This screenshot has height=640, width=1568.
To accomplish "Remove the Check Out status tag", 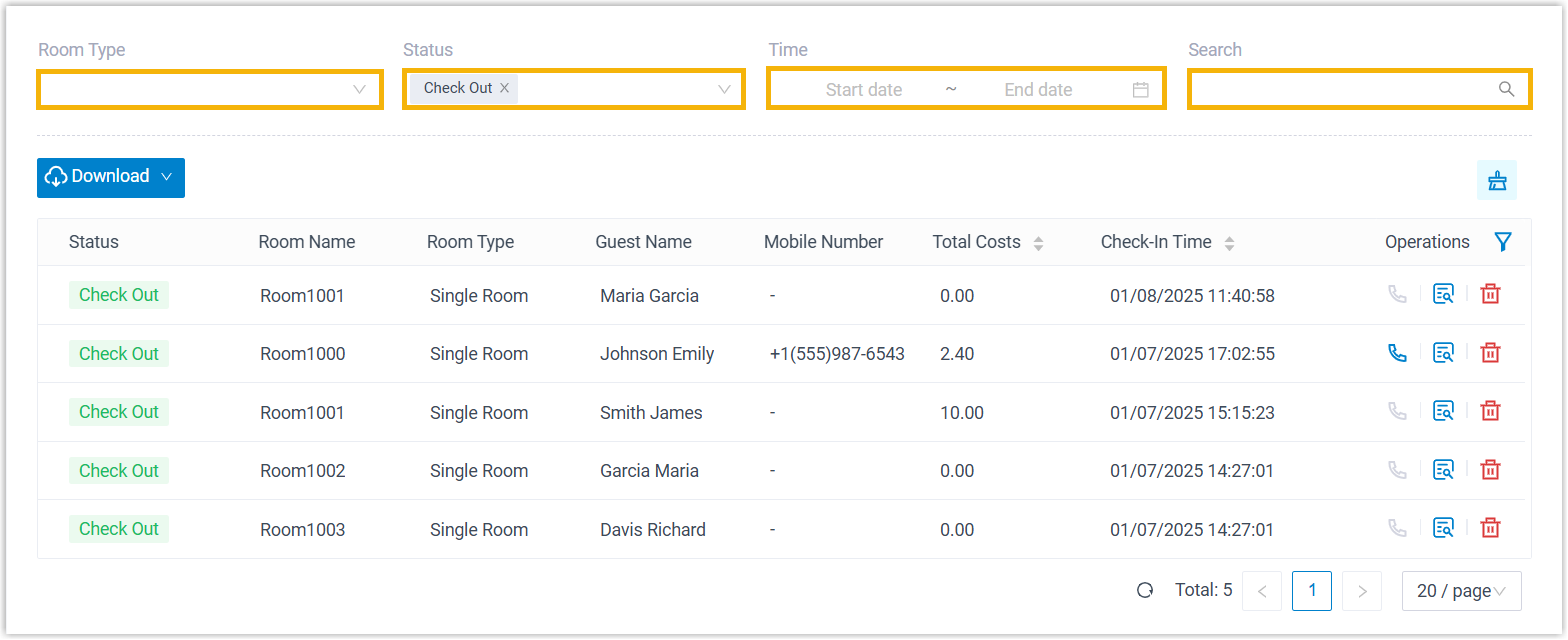I will (x=505, y=88).
